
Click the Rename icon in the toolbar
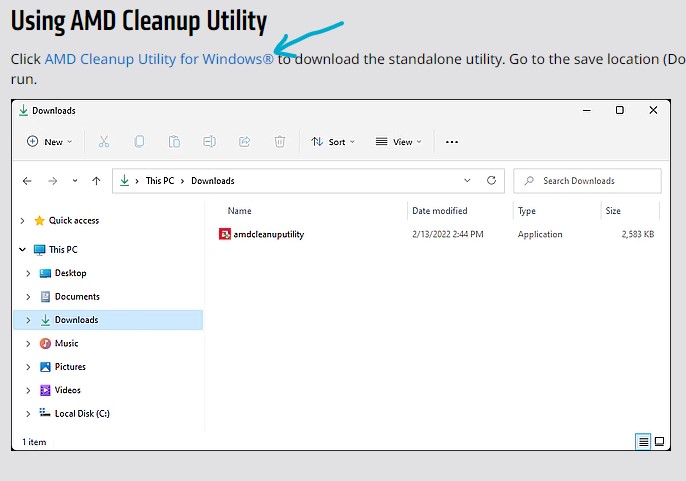tap(209, 142)
